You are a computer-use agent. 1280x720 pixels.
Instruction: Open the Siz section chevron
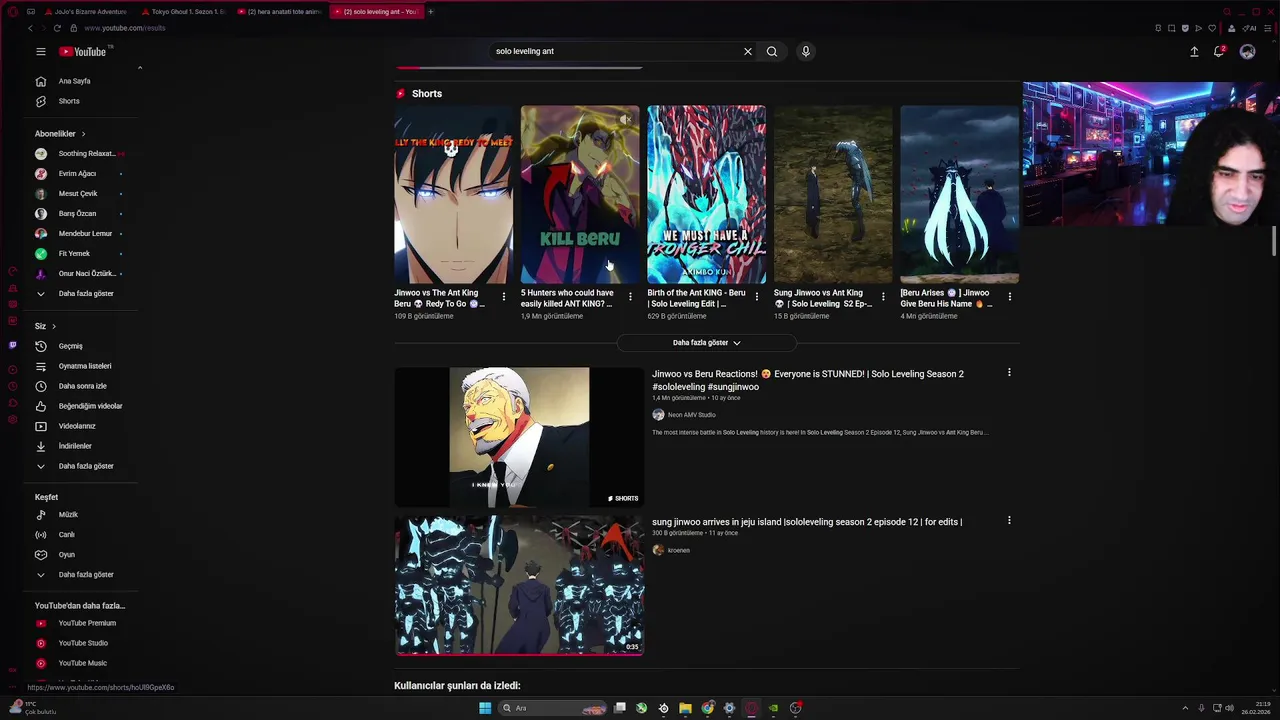coord(53,326)
